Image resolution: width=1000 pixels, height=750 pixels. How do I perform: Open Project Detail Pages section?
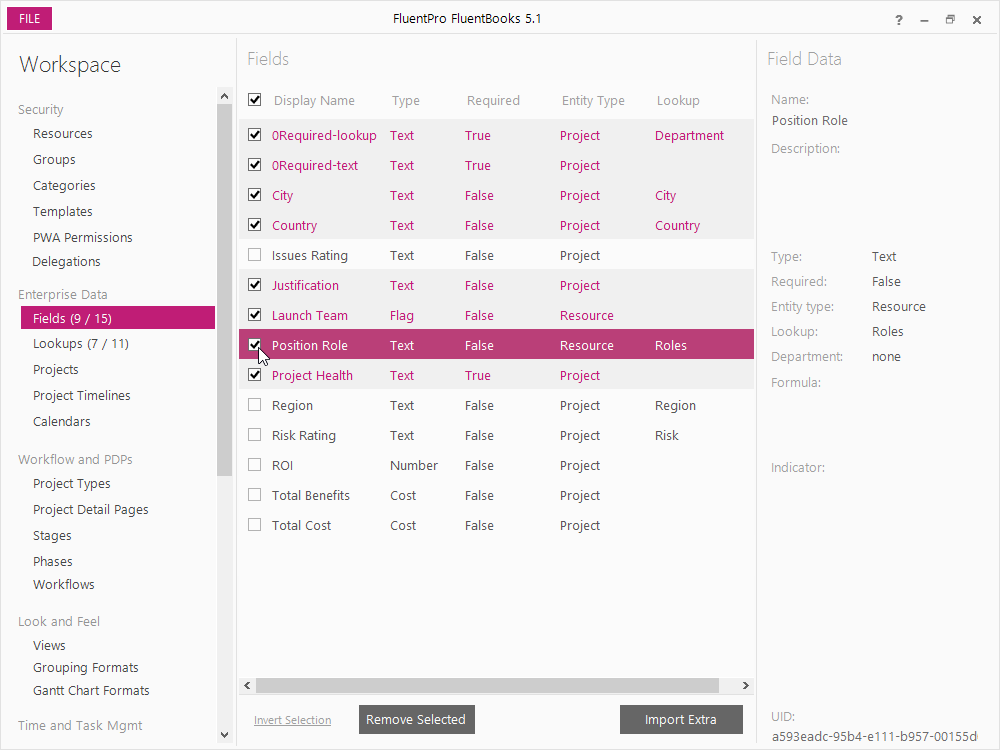[91, 510]
